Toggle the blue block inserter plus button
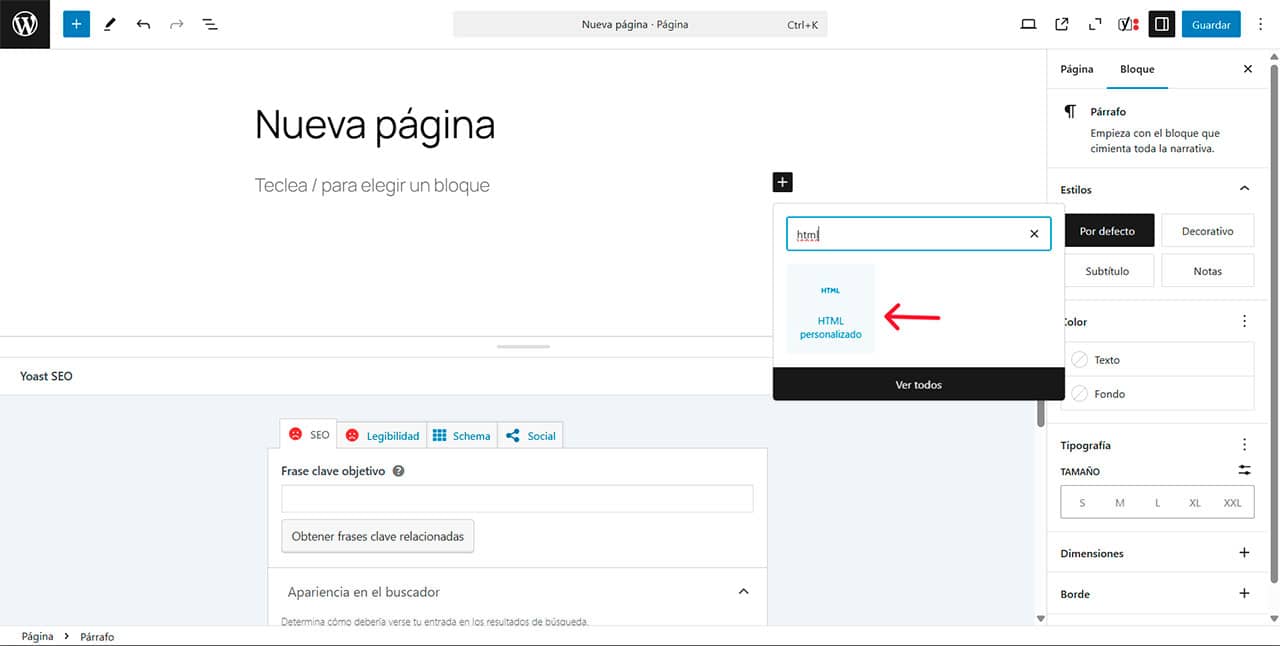Image resolution: width=1280 pixels, height=646 pixels. (x=76, y=24)
